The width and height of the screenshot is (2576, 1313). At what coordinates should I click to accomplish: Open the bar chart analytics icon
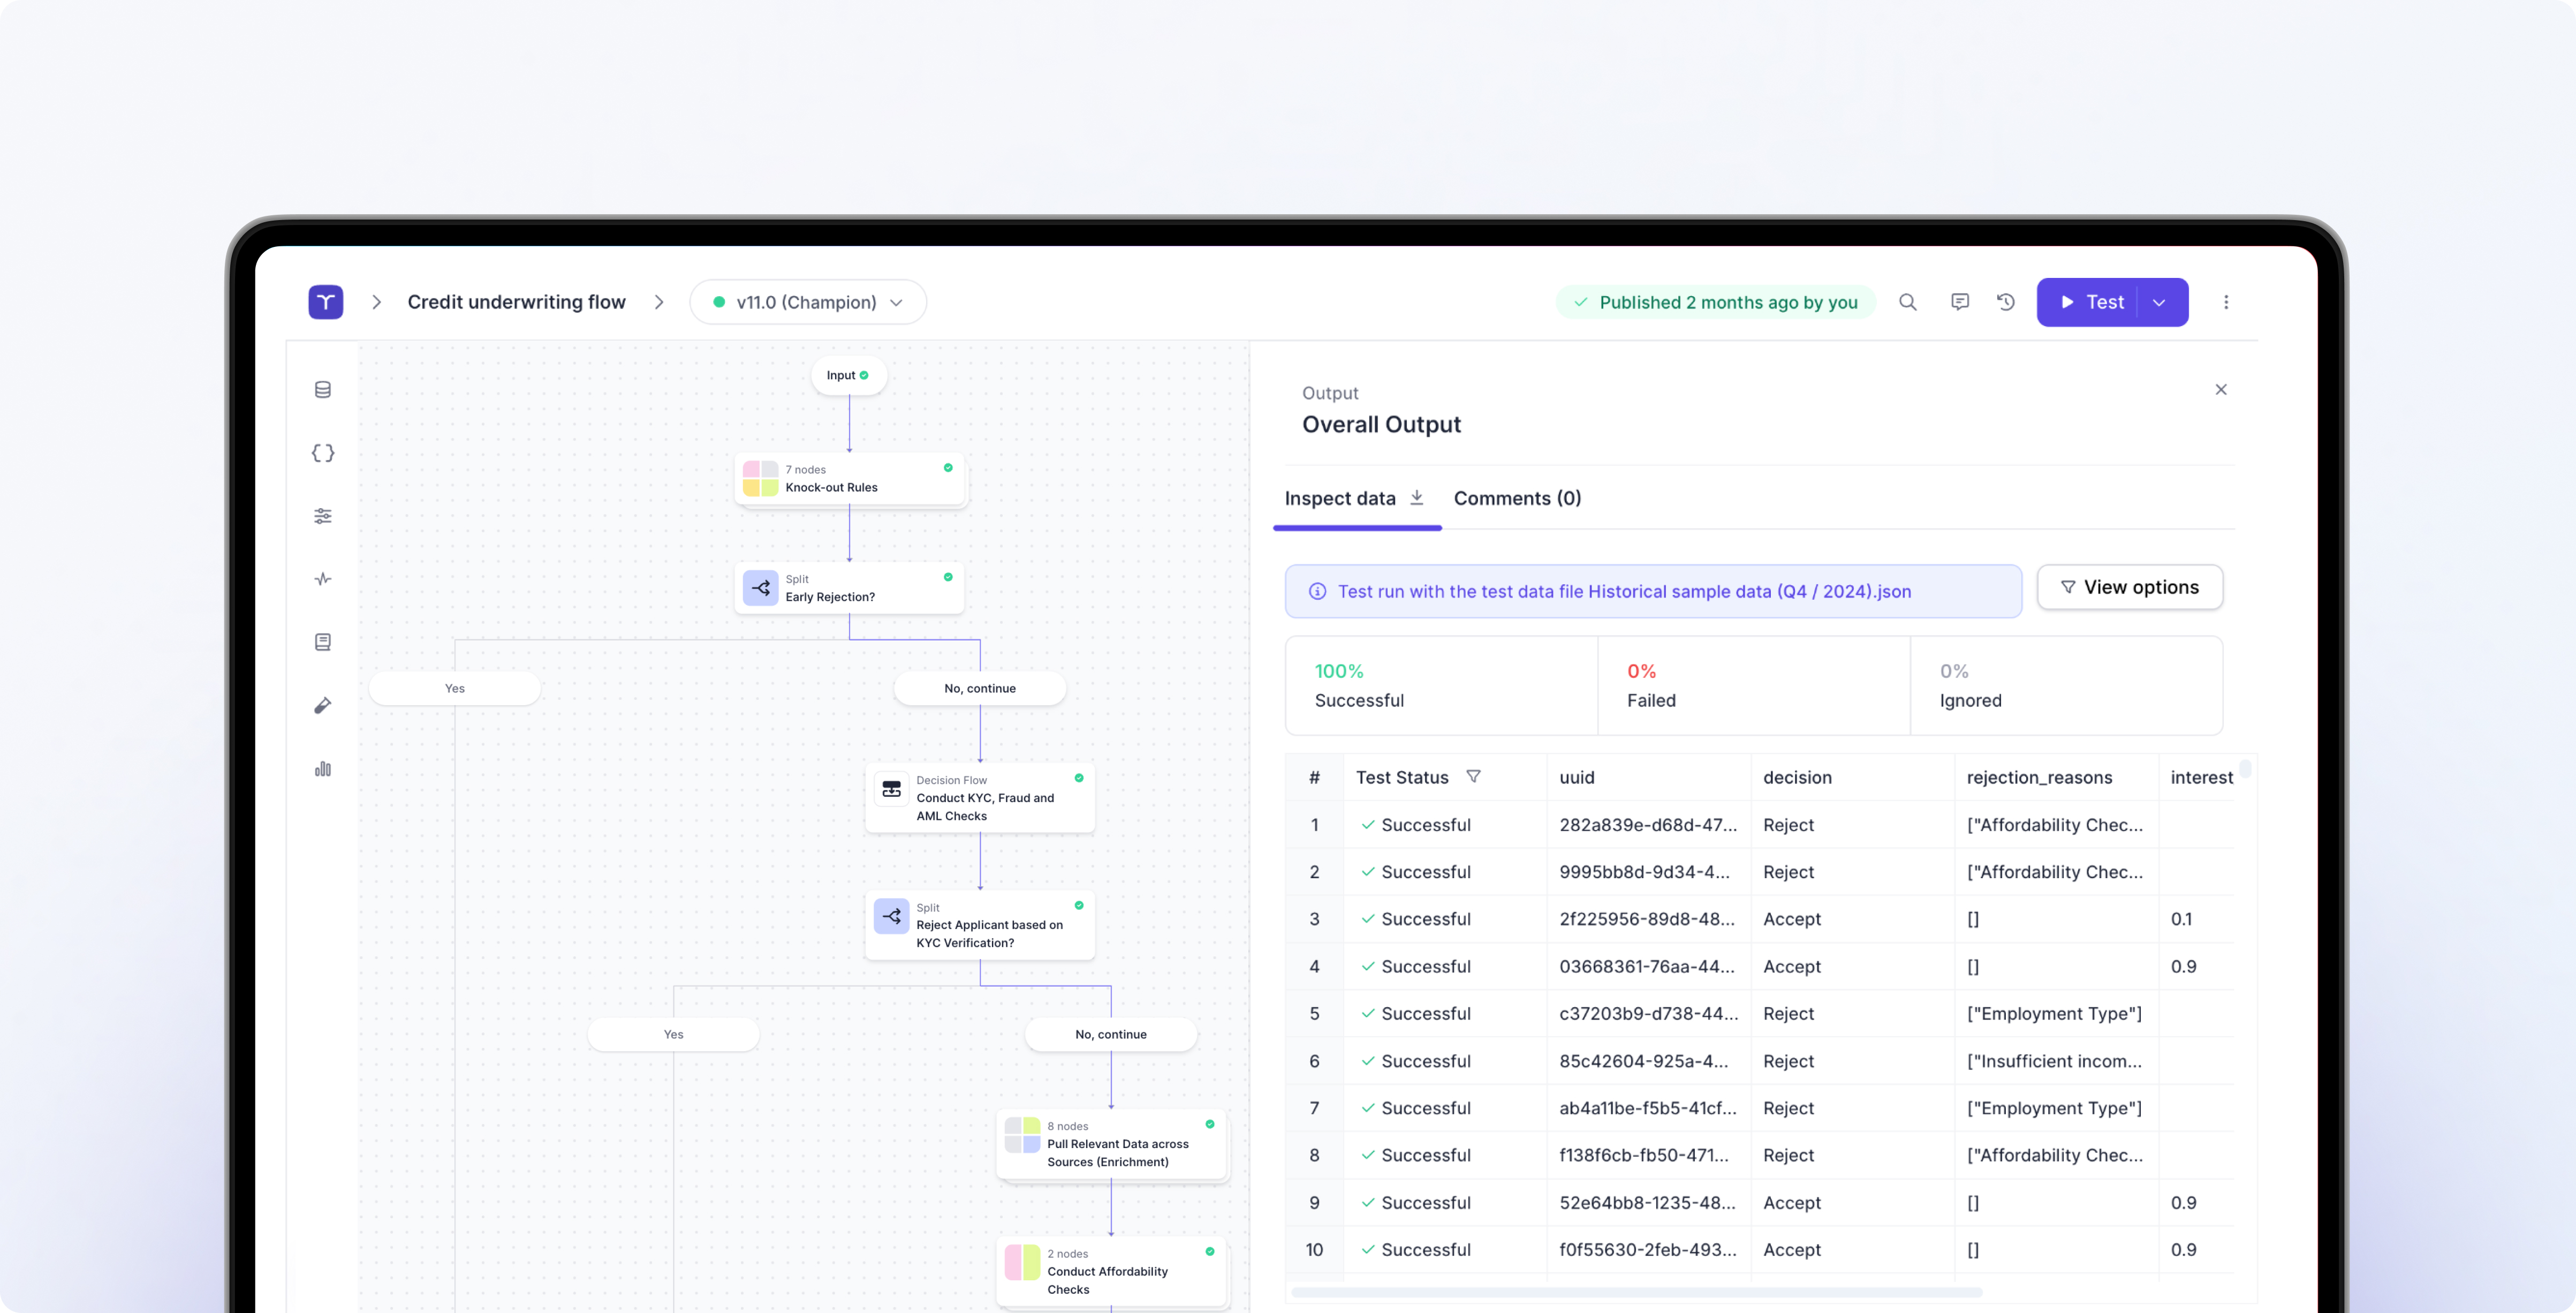(x=322, y=769)
